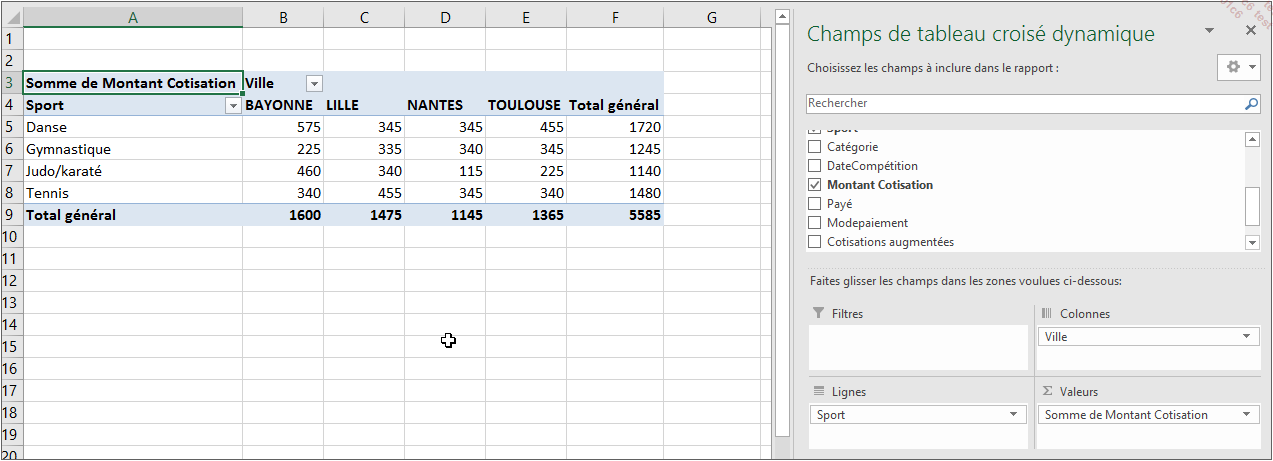
Task: Select column B header
Action: point(283,17)
